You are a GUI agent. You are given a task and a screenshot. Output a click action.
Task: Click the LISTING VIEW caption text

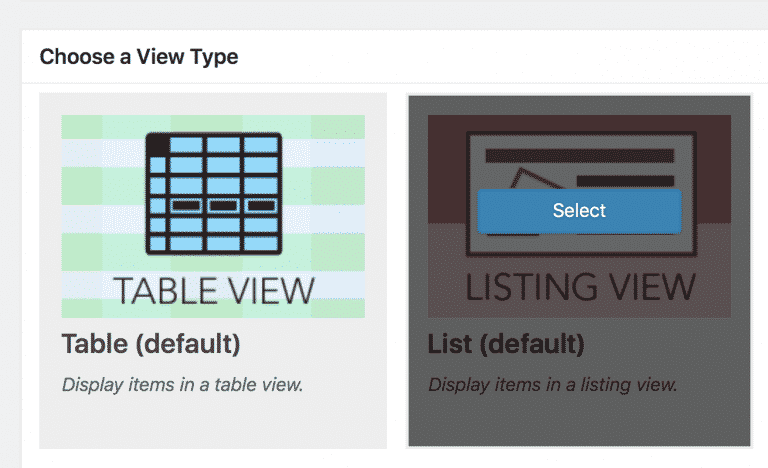click(x=580, y=287)
